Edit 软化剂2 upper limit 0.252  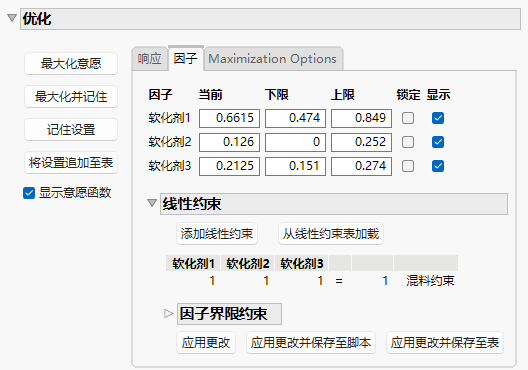(x=361, y=142)
